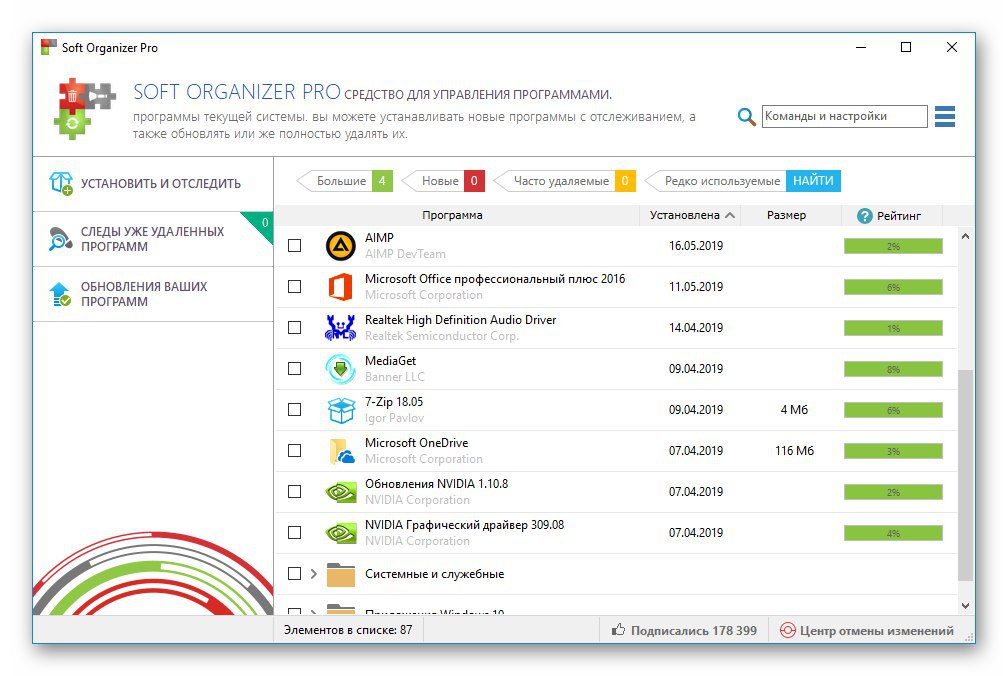The width and height of the screenshot is (1008, 676).
Task: Click the thumbs-up subscribers icon
Action: (618, 630)
